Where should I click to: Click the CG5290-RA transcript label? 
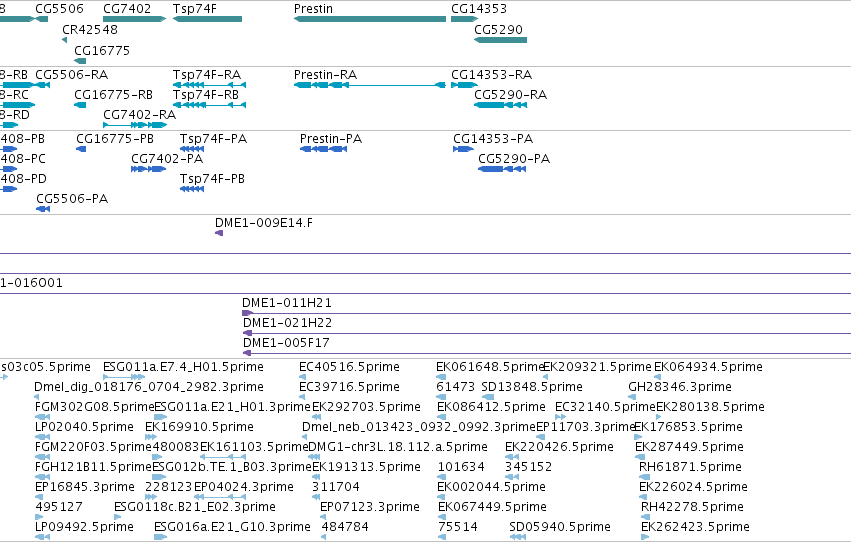(511, 94)
